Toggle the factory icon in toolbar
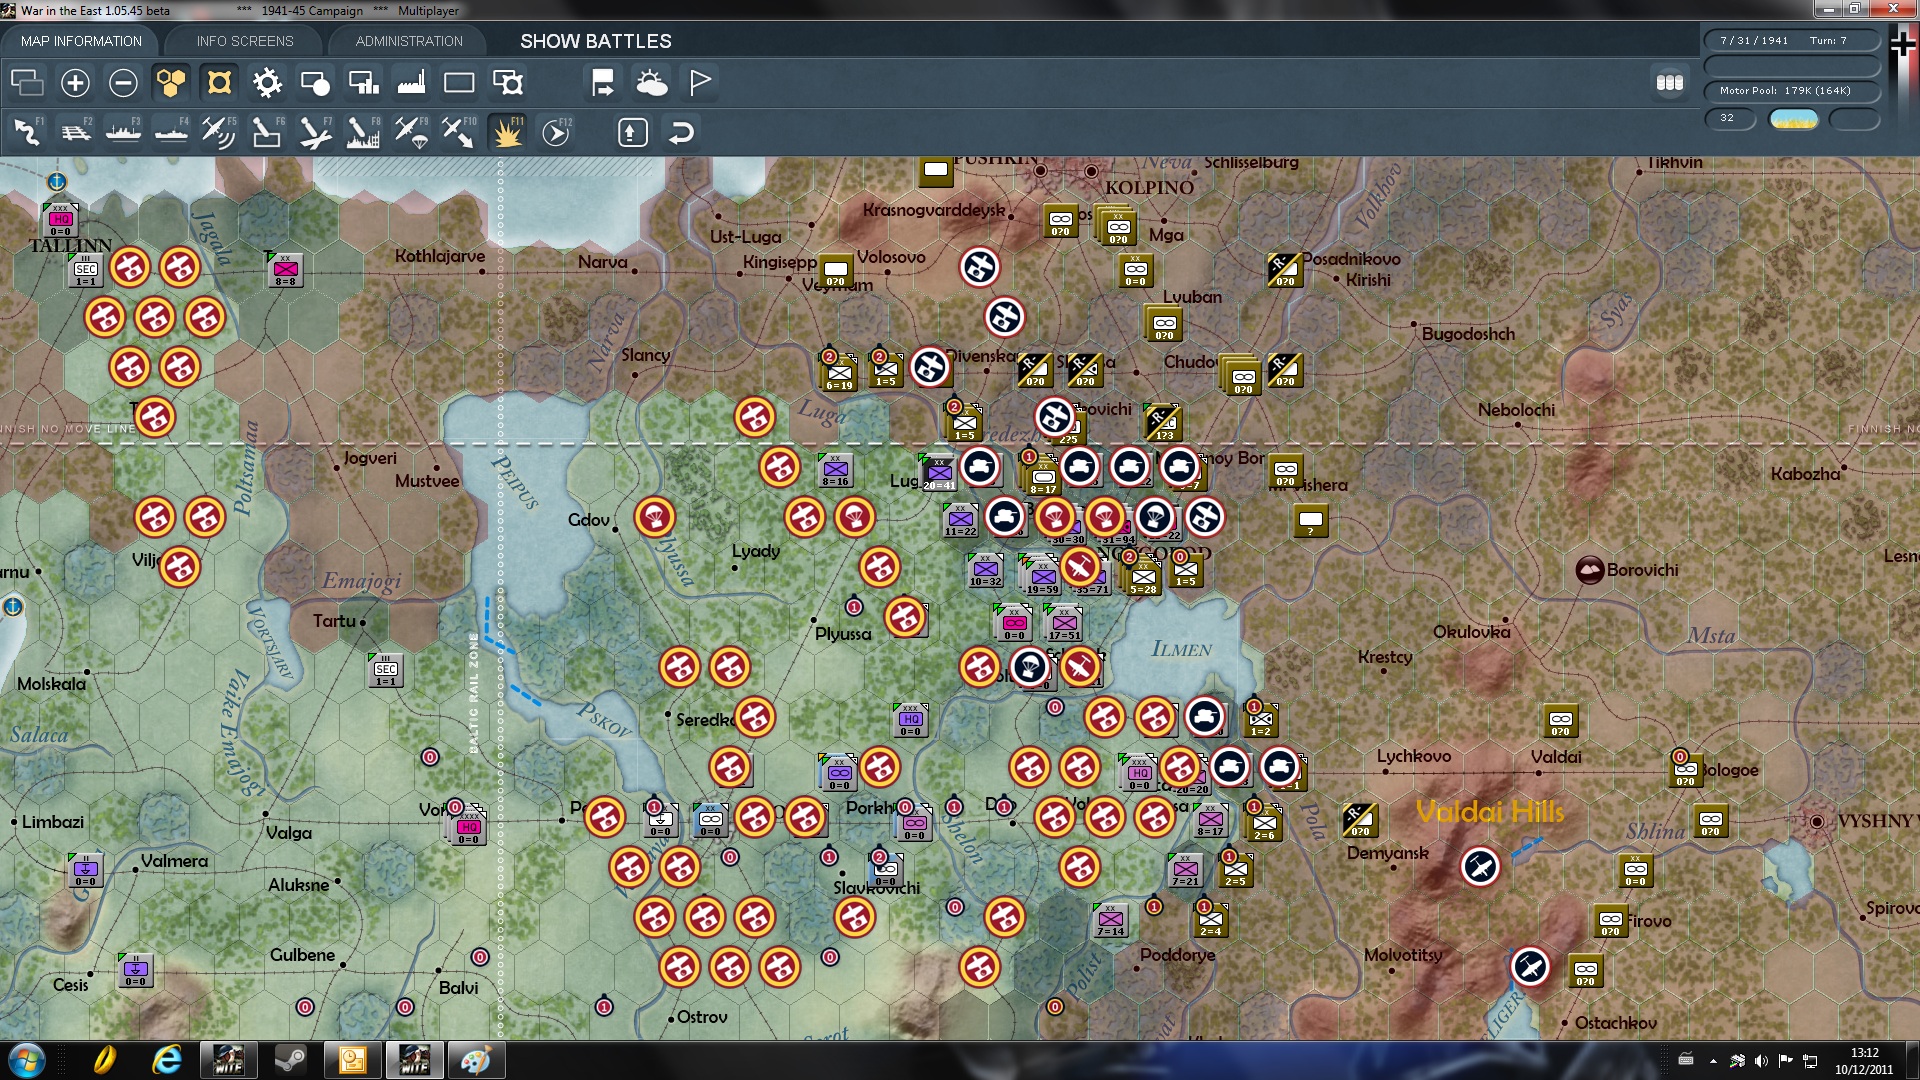1920x1080 pixels. tap(411, 83)
